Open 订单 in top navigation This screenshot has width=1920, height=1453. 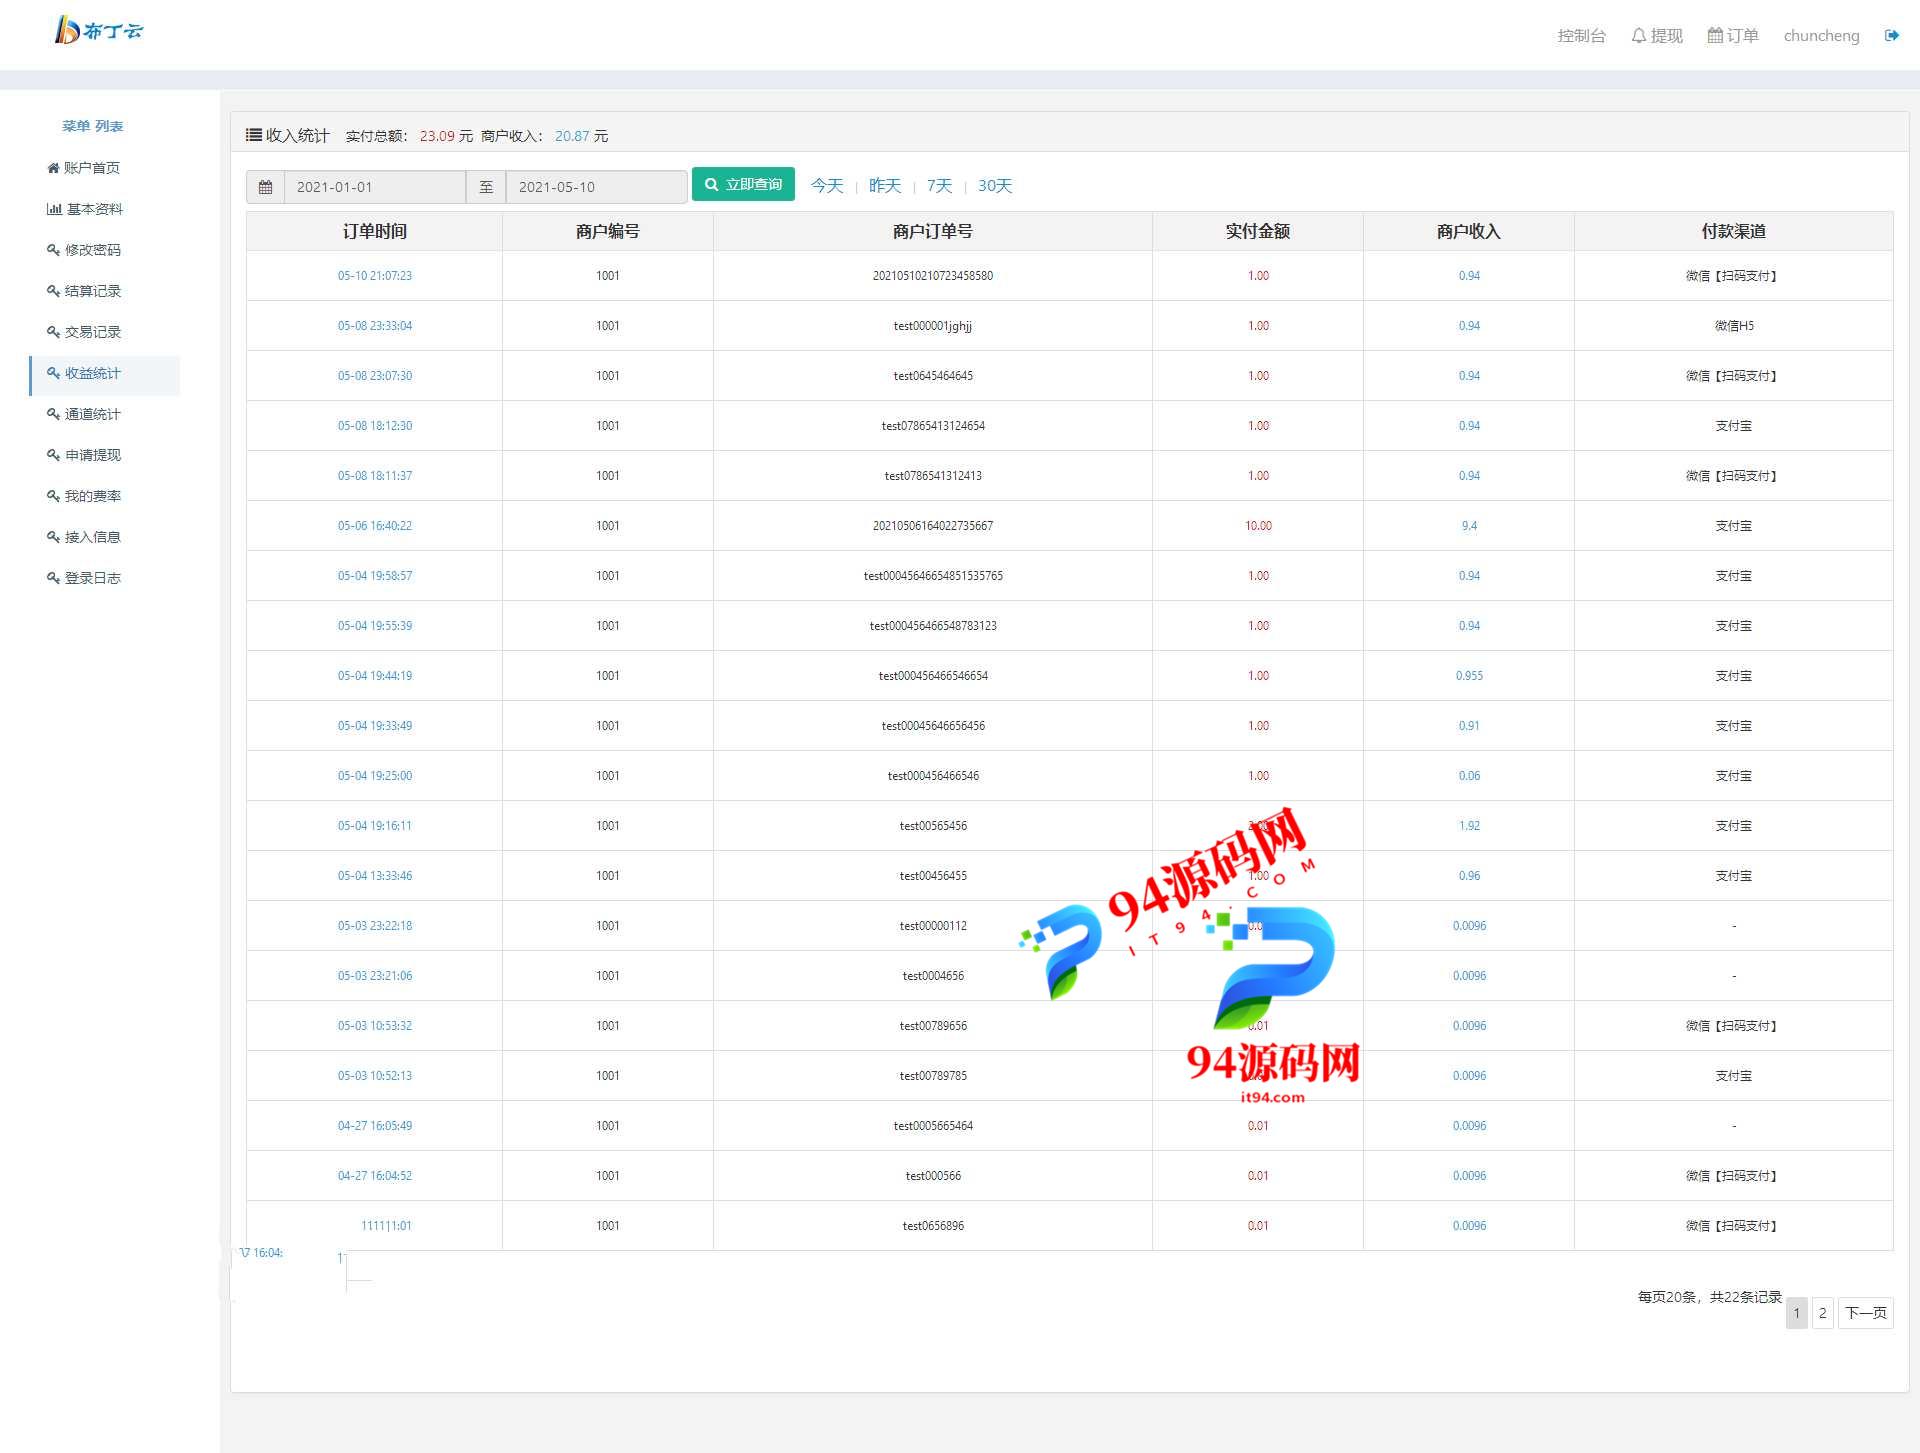1733,36
